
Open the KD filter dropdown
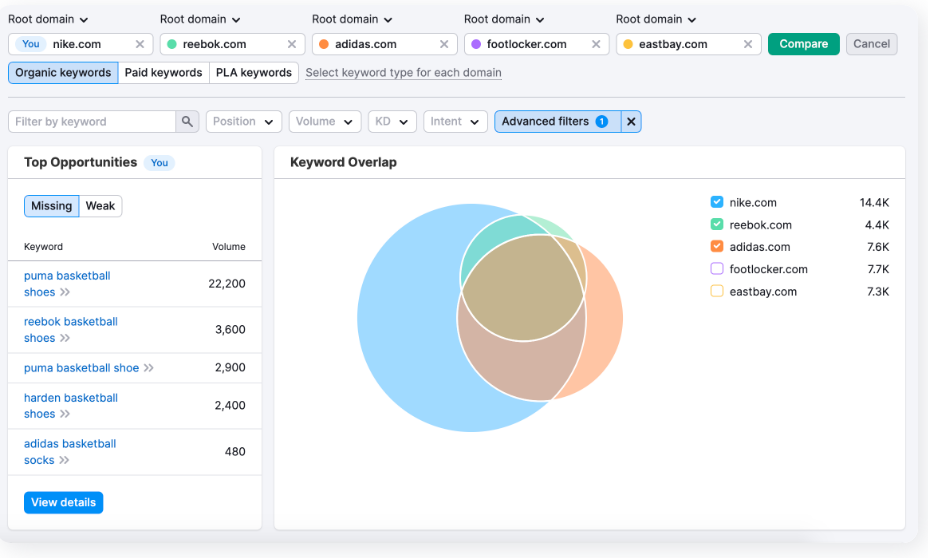click(392, 121)
